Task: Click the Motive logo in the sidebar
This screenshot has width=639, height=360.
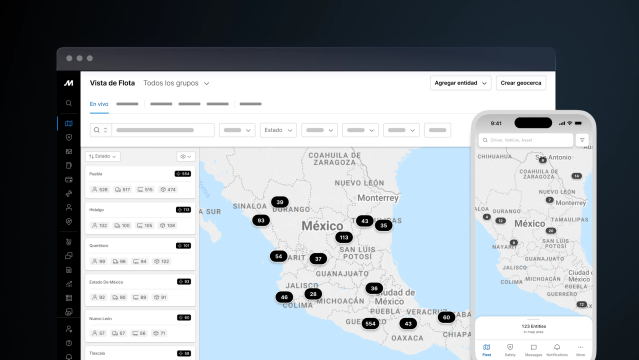Action: pyautogui.click(x=68, y=83)
